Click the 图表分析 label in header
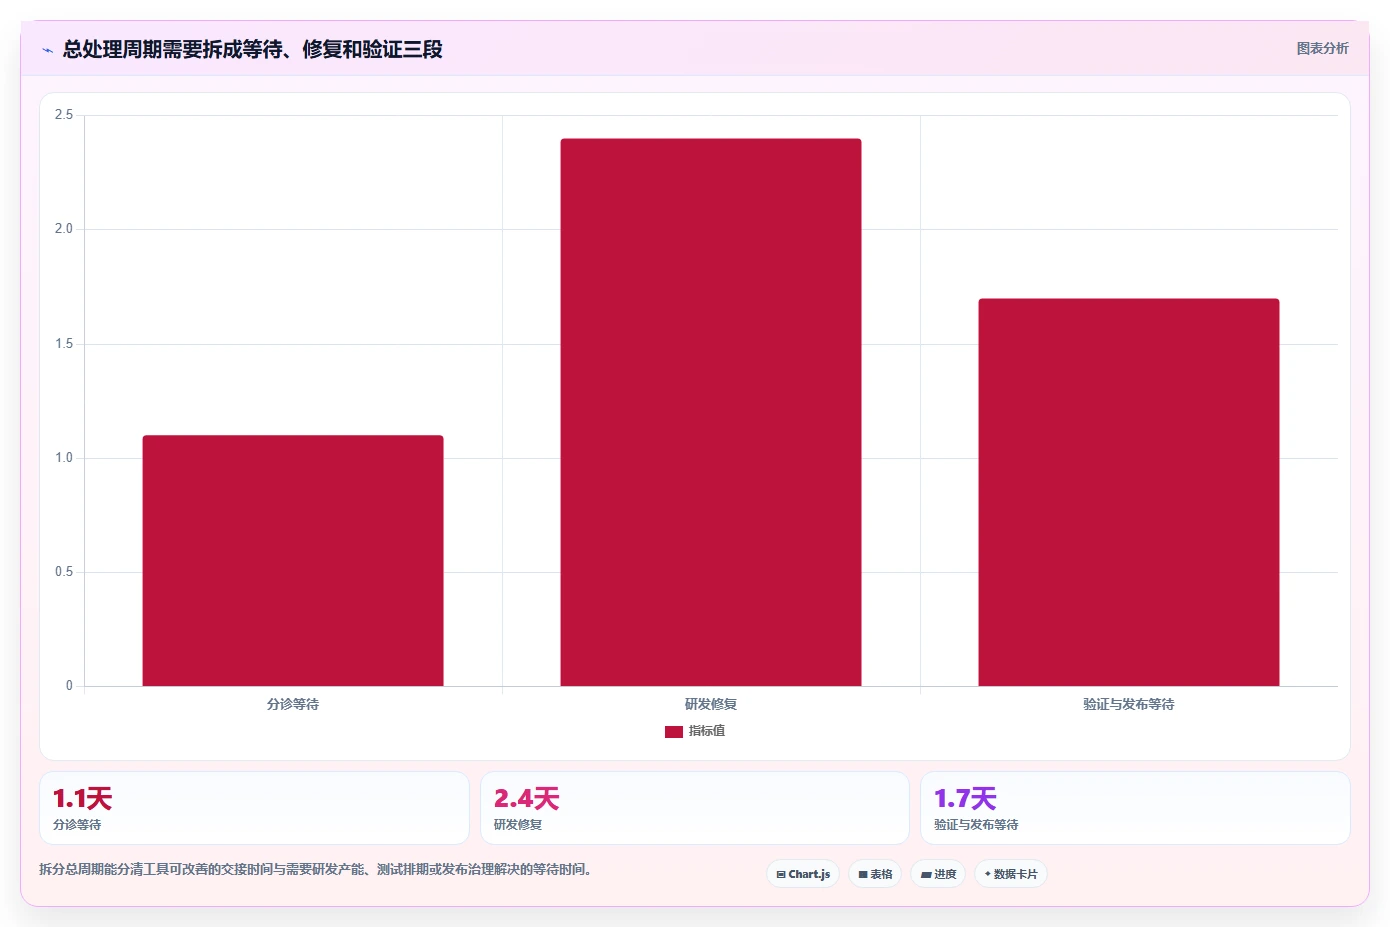 [1322, 48]
